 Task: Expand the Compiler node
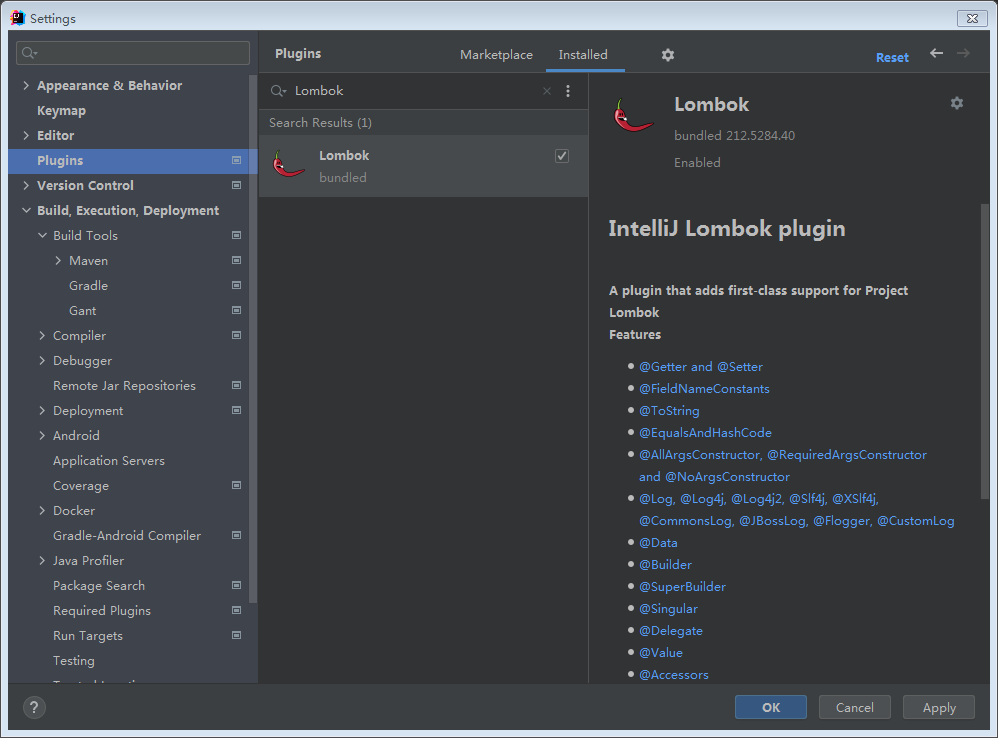(42, 335)
